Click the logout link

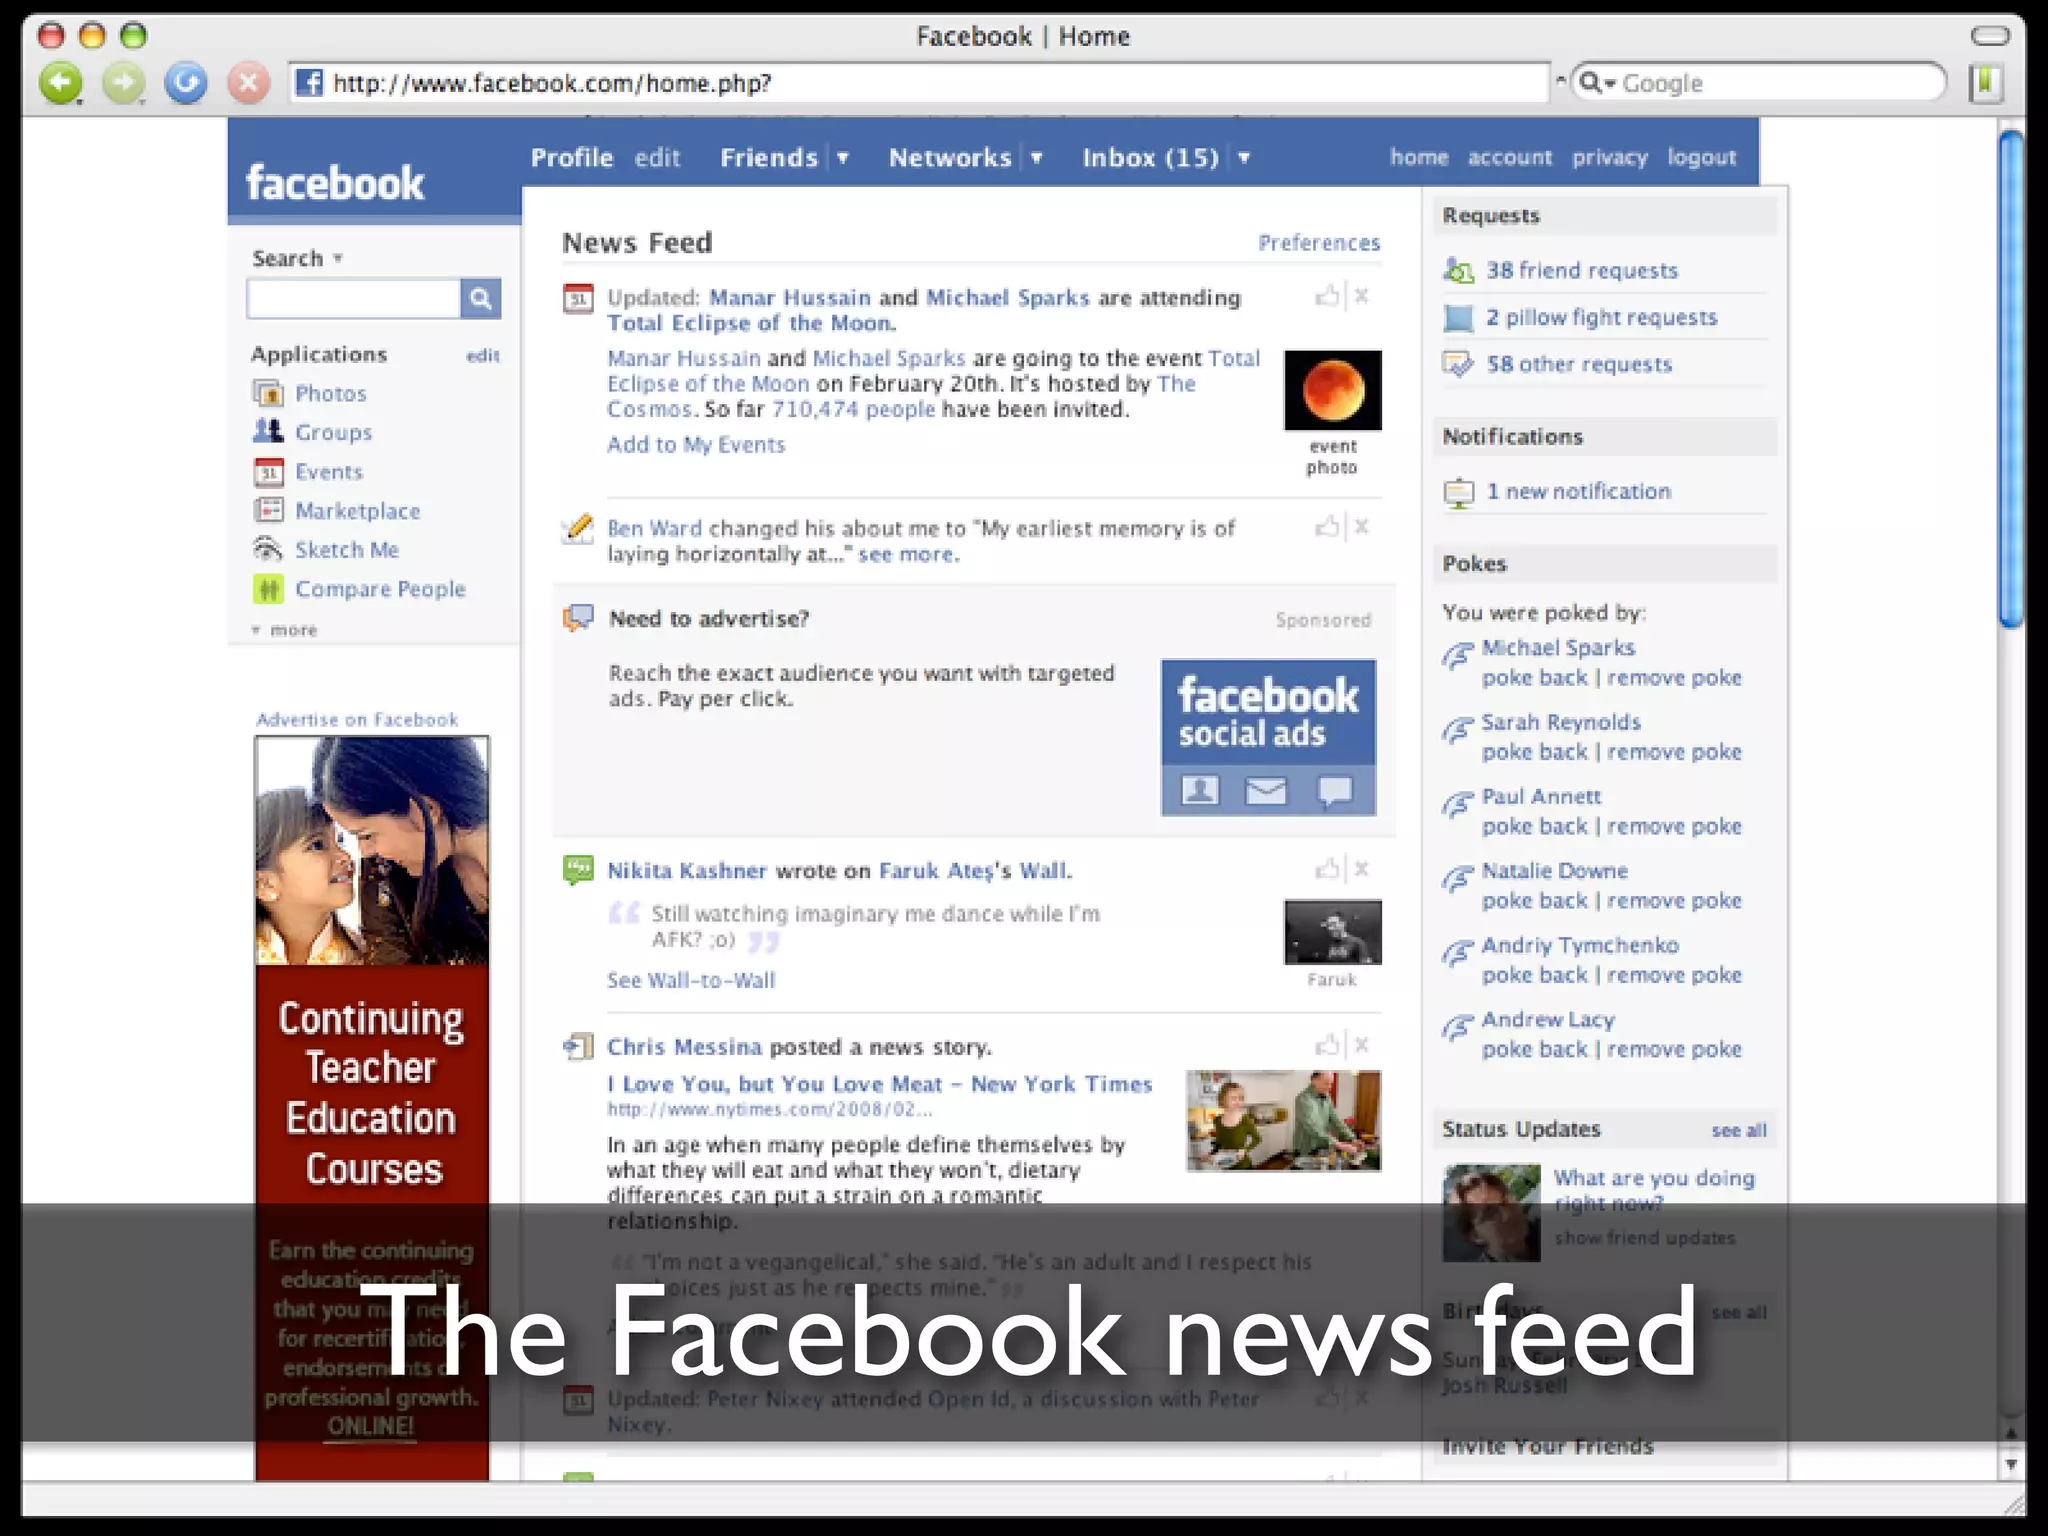pyautogui.click(x=1702, y=158)
